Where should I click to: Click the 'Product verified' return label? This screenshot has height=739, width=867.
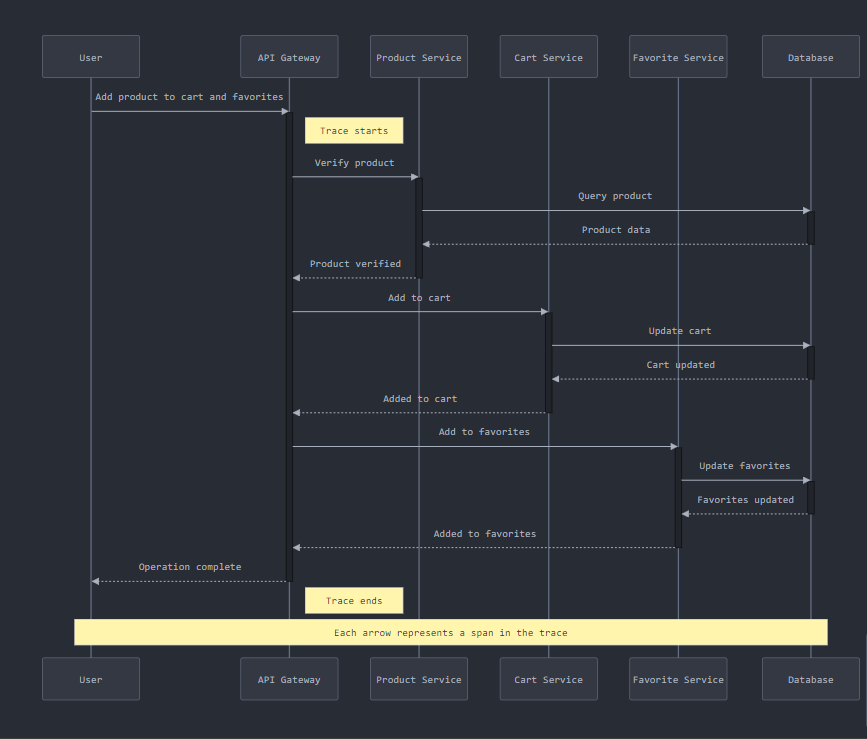coord(355,264)
